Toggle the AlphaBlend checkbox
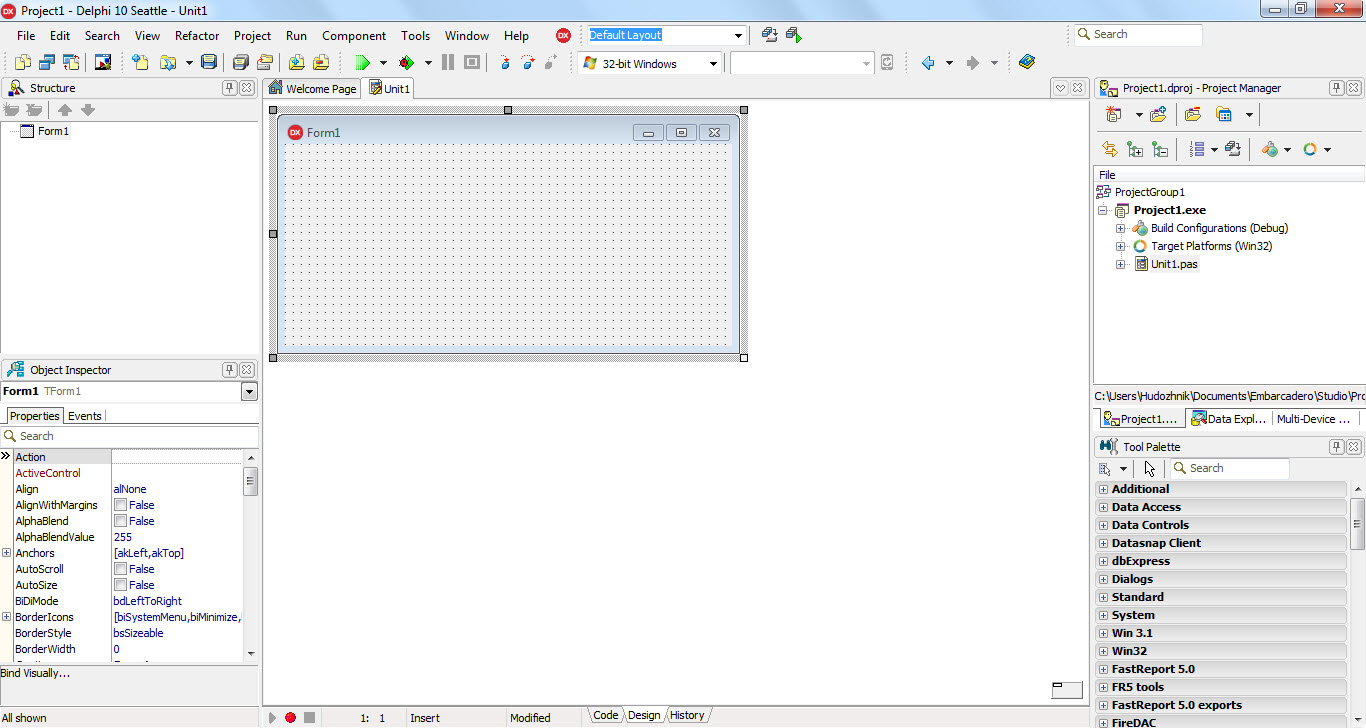The width and height of the screenshot is (1366, 728). click(x=121, y=521)
